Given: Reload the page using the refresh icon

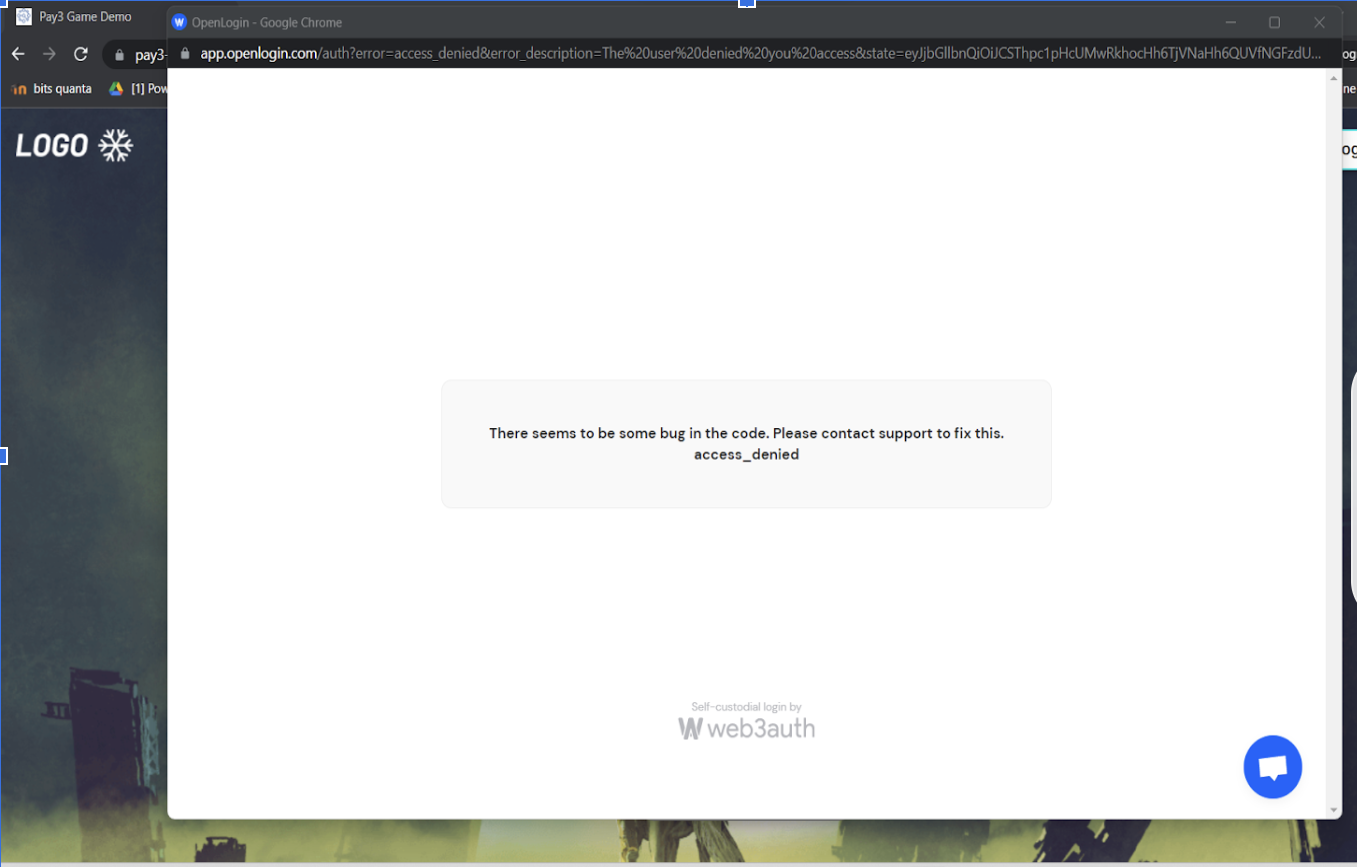Looking at the screenshot, I should (x=81, y=54).
